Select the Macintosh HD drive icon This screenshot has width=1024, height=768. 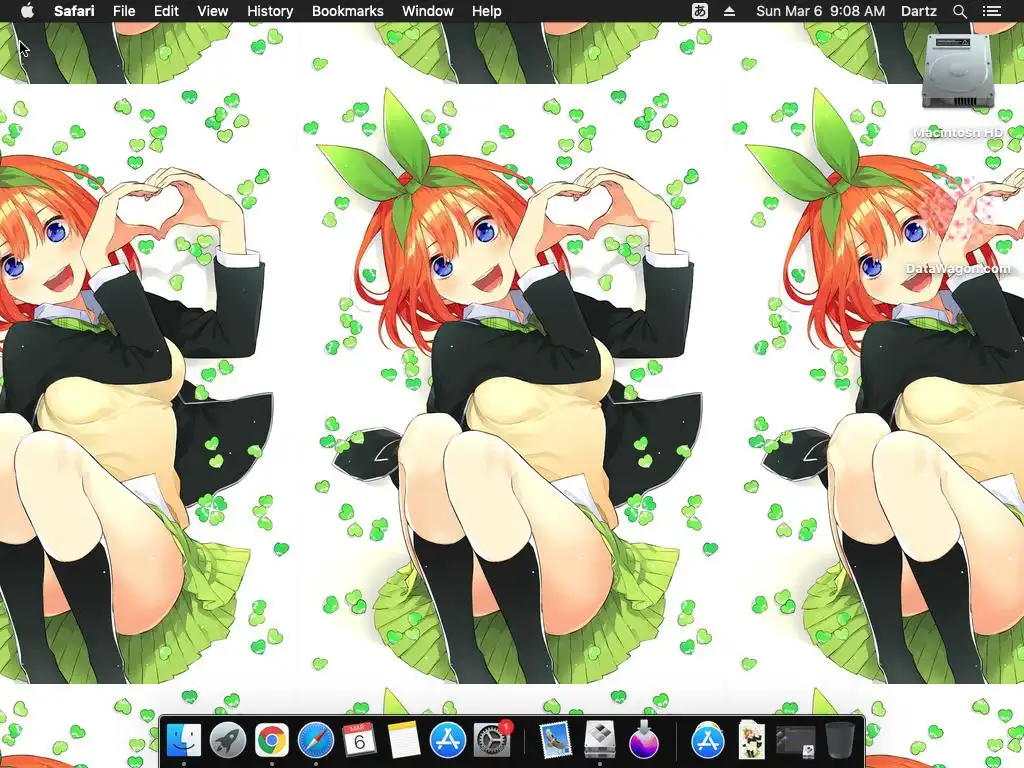[x=958, y=72]
